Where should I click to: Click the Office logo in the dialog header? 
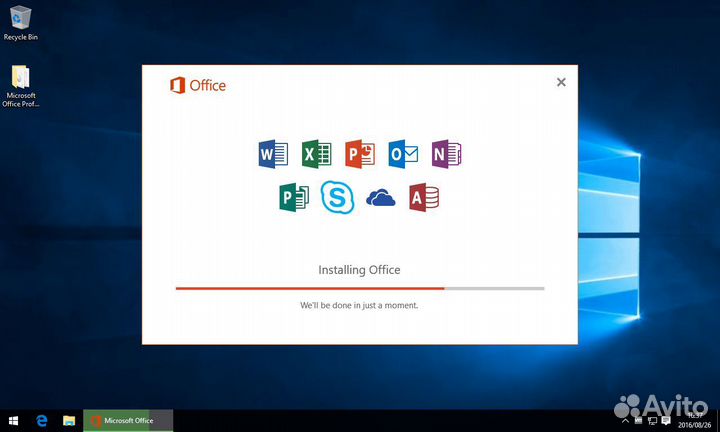[x=198, y=85]
